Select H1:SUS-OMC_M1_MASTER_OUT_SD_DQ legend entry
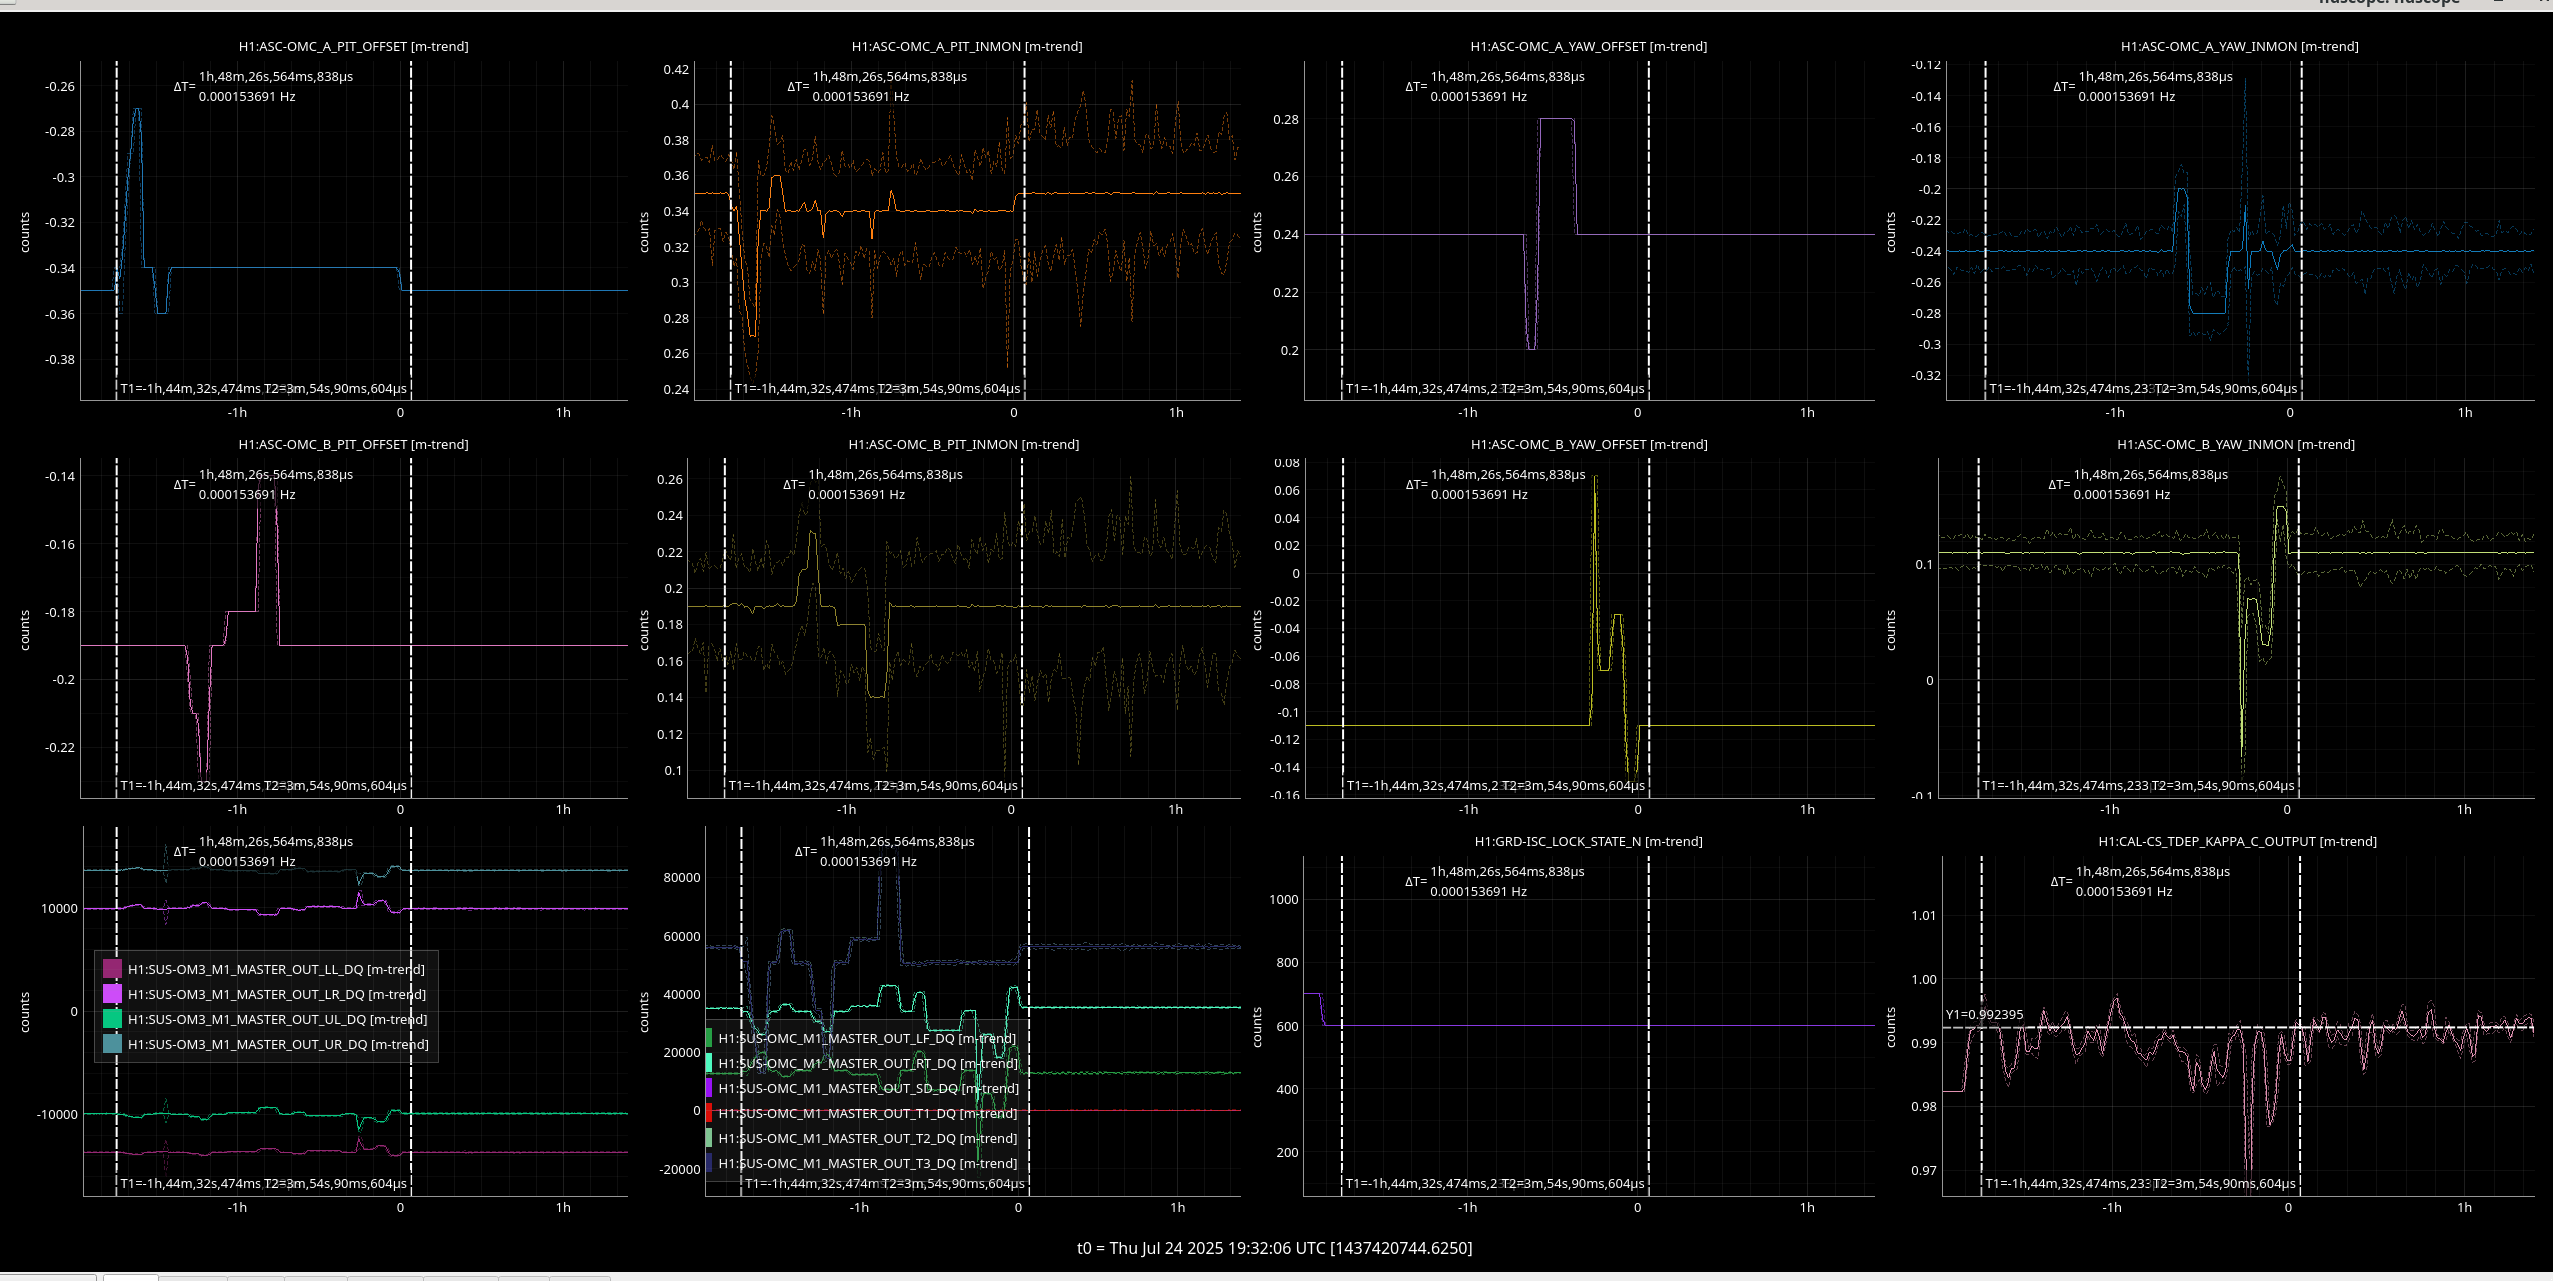Viewport: 2553px width, 1281px height. [869, 1088]
